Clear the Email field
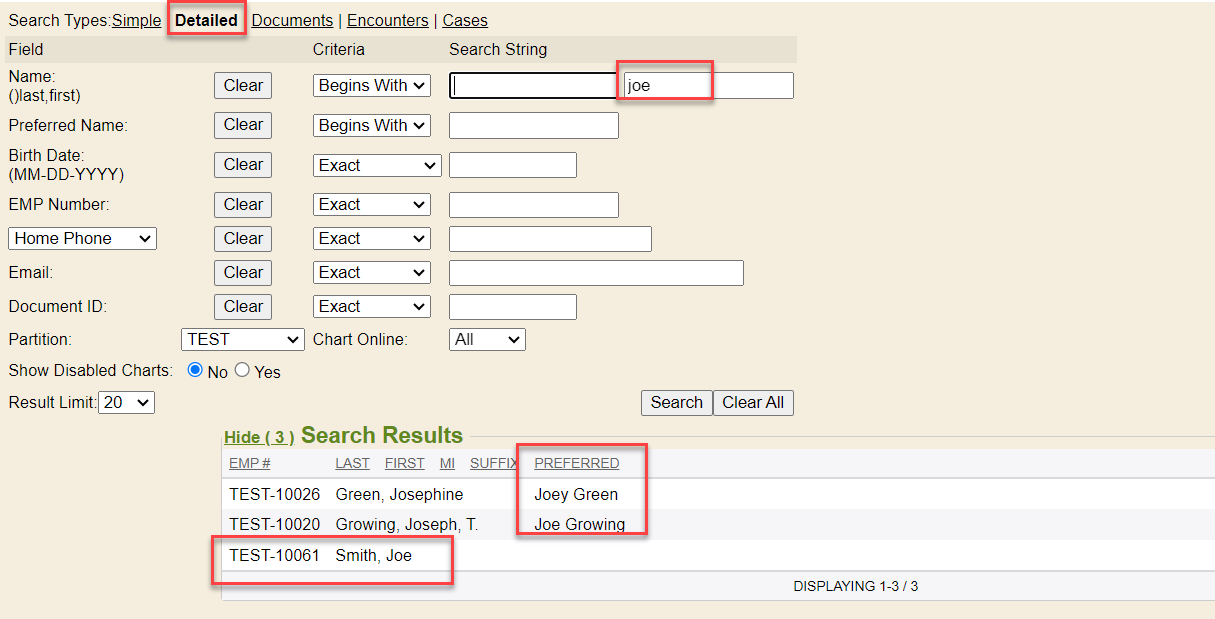This screenshot has width=1215, height=619. pyautogui.click(x=243, y=273)
